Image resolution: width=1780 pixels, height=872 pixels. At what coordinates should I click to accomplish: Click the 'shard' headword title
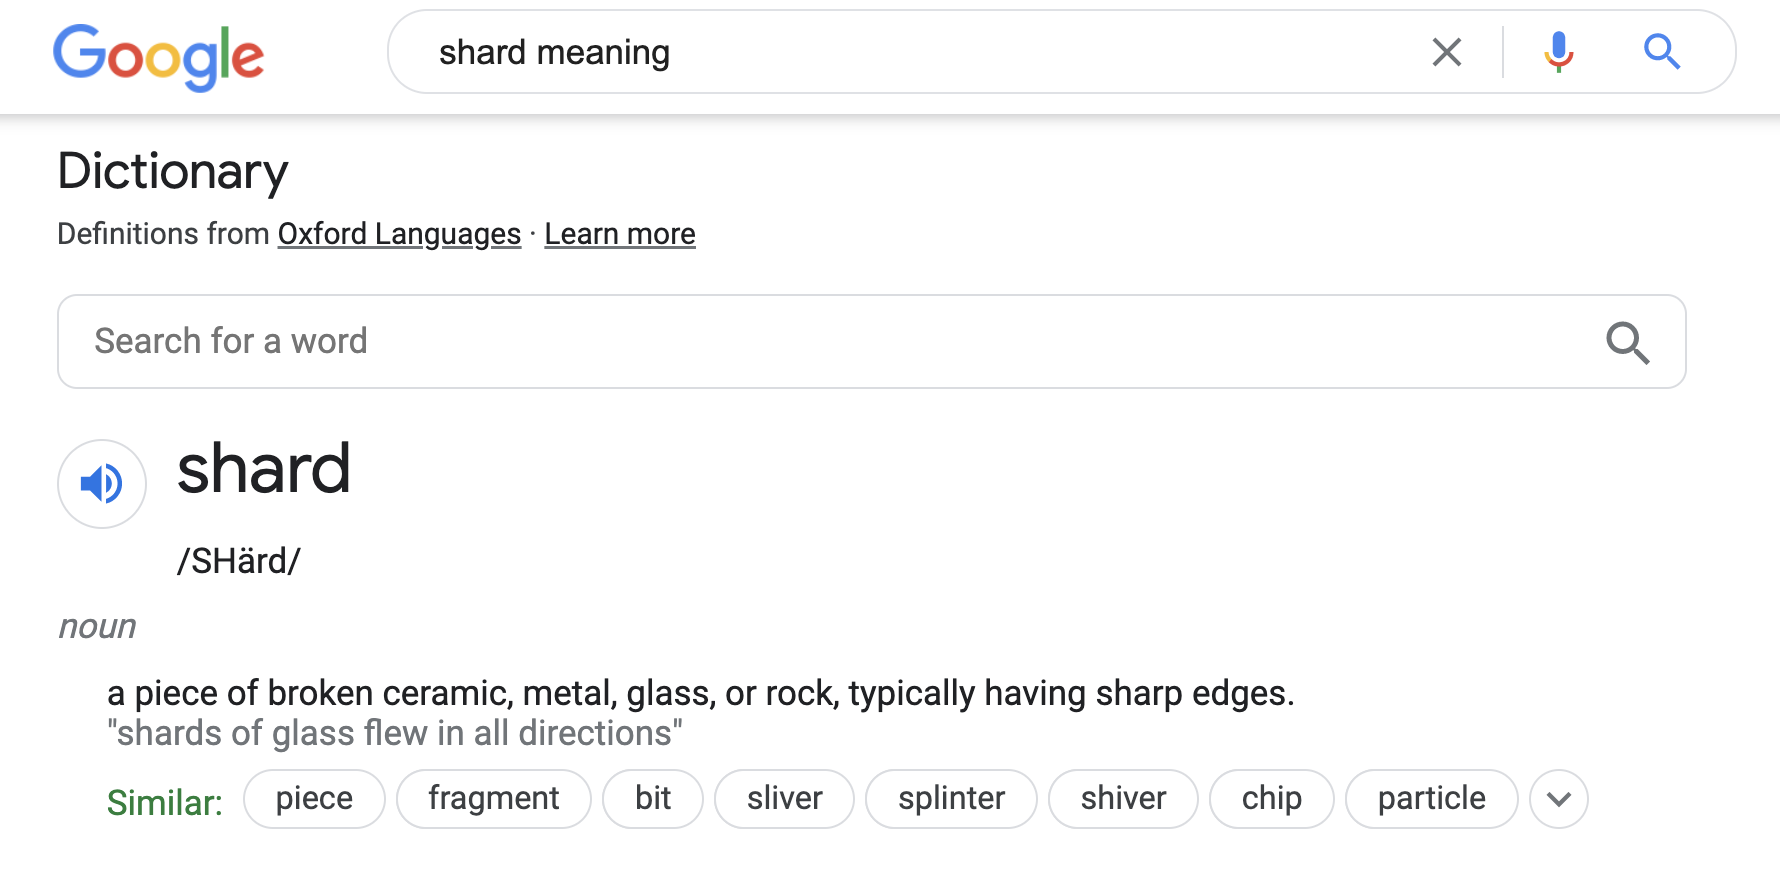pyautogui.click(x=264, y=469)
